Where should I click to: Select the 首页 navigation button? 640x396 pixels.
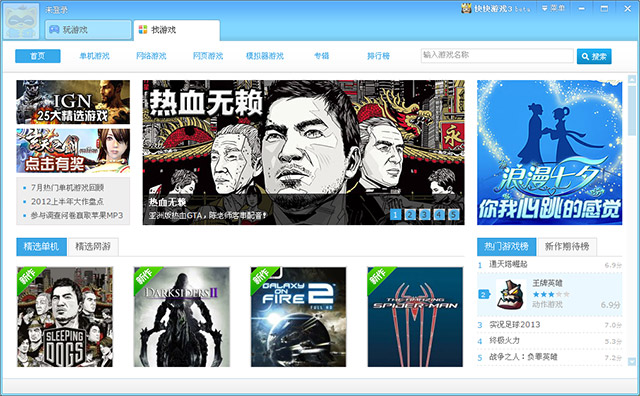38,56
